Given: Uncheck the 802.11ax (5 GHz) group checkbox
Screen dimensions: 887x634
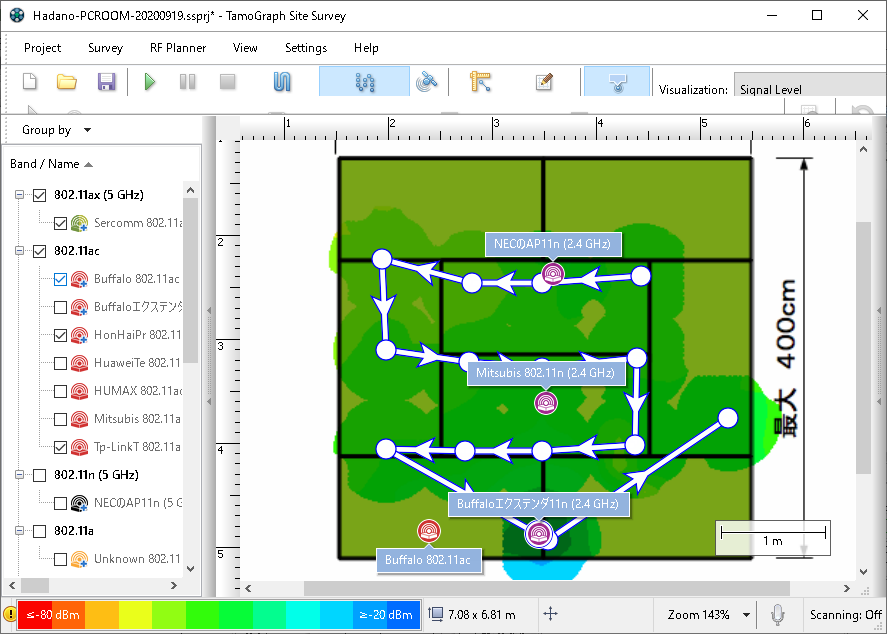Looking at the screenshot, I should (x=39, y=195).
